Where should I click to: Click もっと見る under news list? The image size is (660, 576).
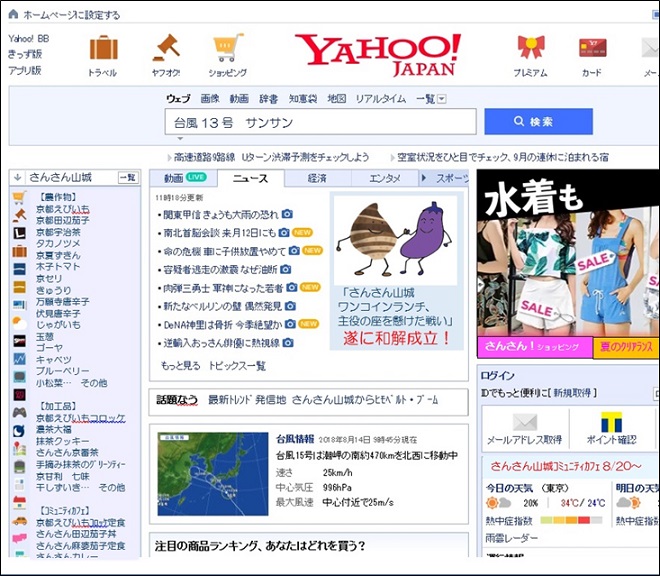click(x=180, y=365)
